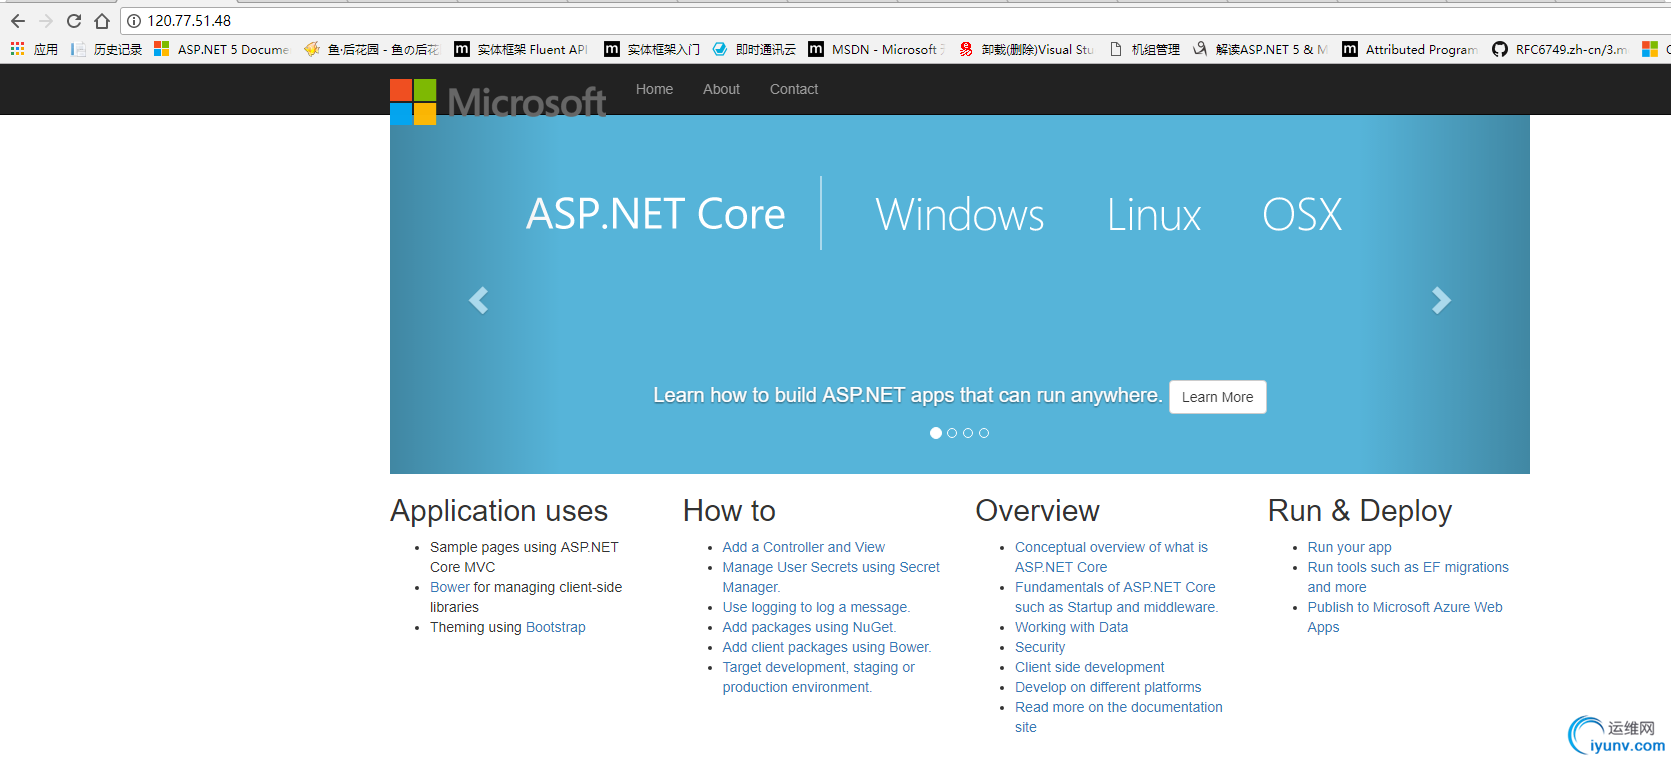Image resolution: width=1671 pixels, height=762 pixels.
Task: Open the 'Working with Data' link
Action: tap(1071, 627)
